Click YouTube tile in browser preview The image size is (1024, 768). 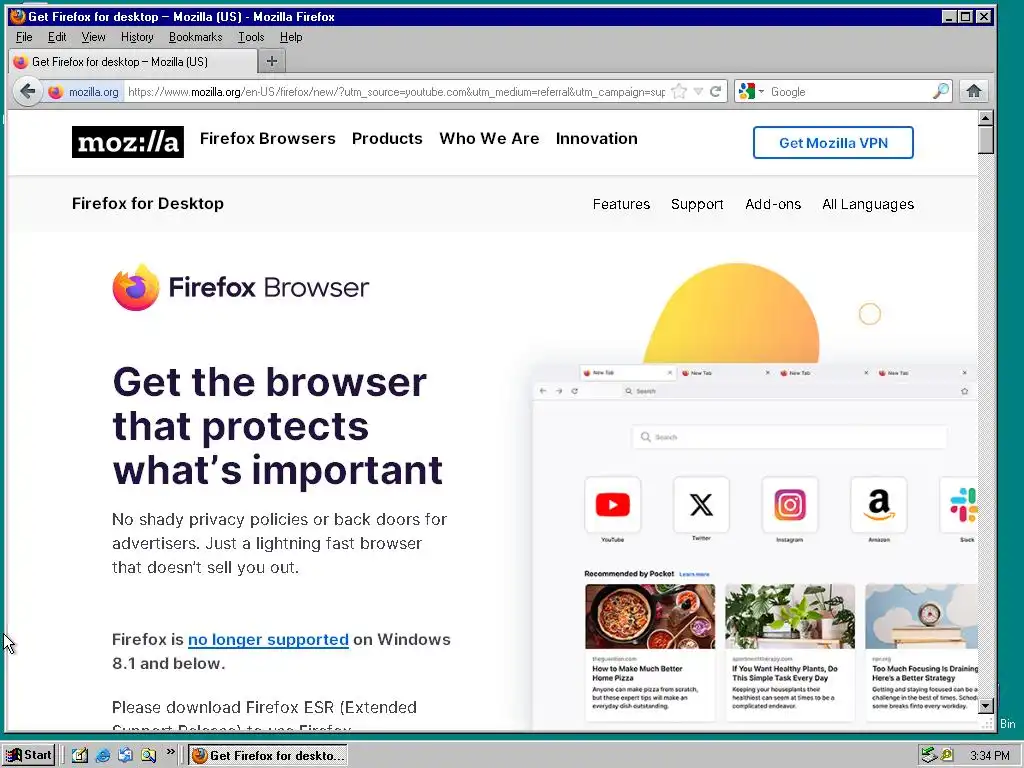pos(613,505)
